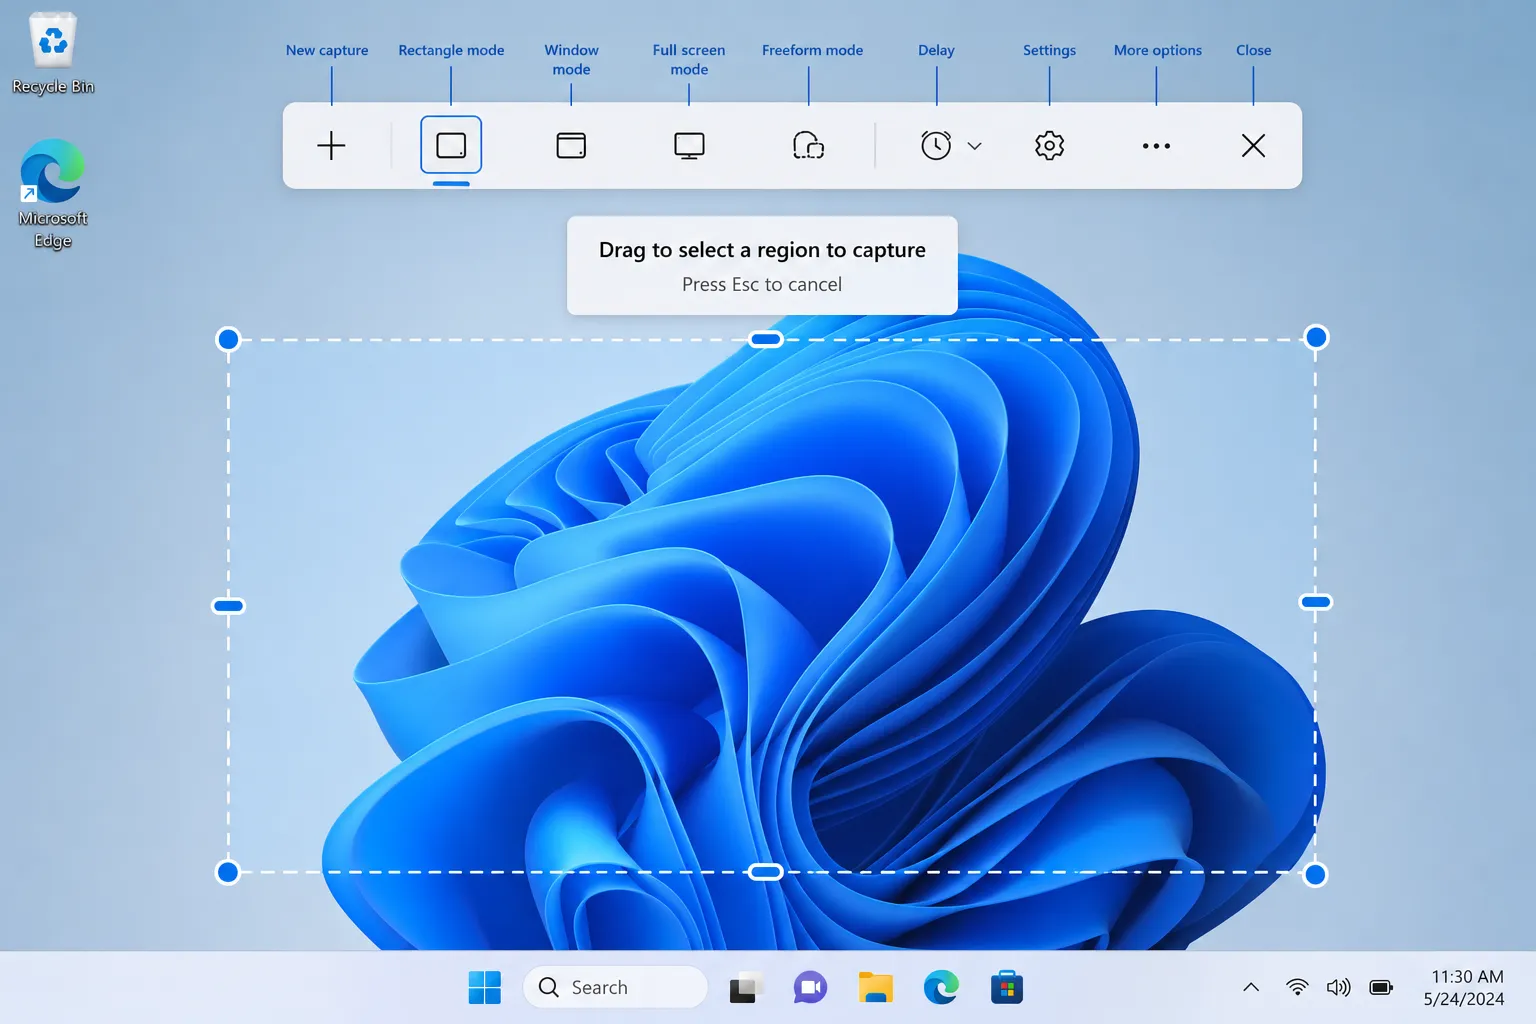Click the right edge middle handle

coord(1316,602)
